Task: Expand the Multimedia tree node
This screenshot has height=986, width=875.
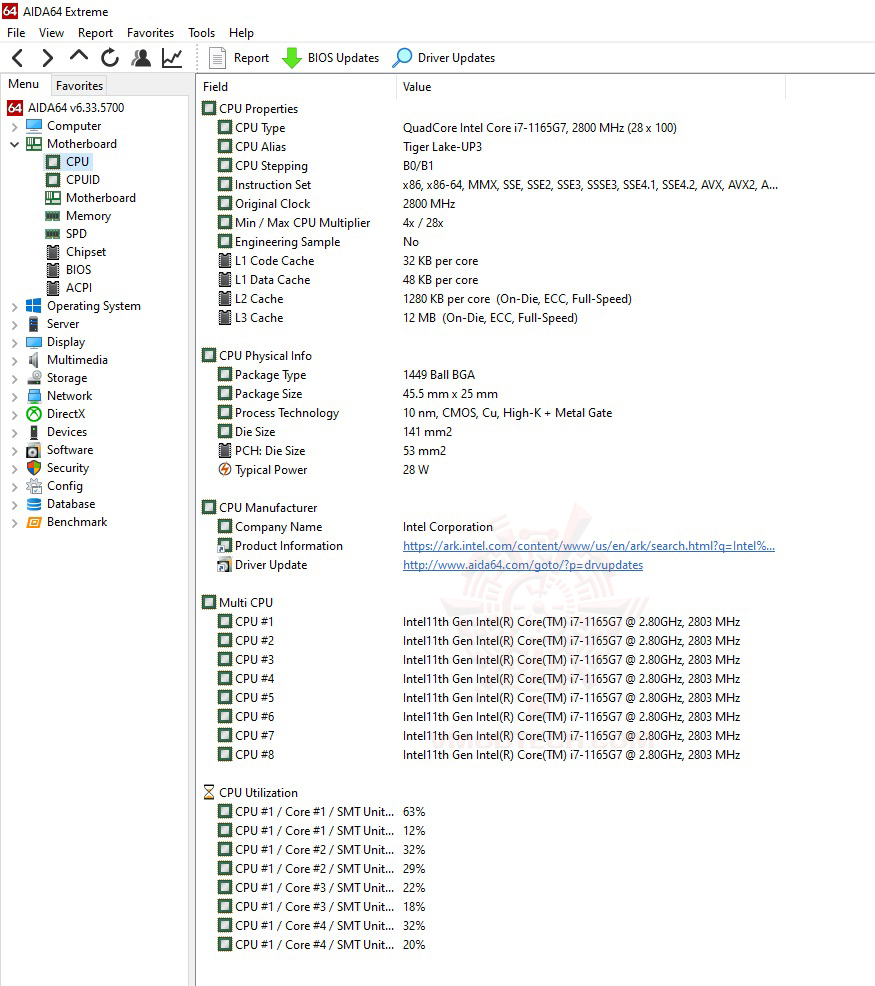Action: click(x=14, y=360)
